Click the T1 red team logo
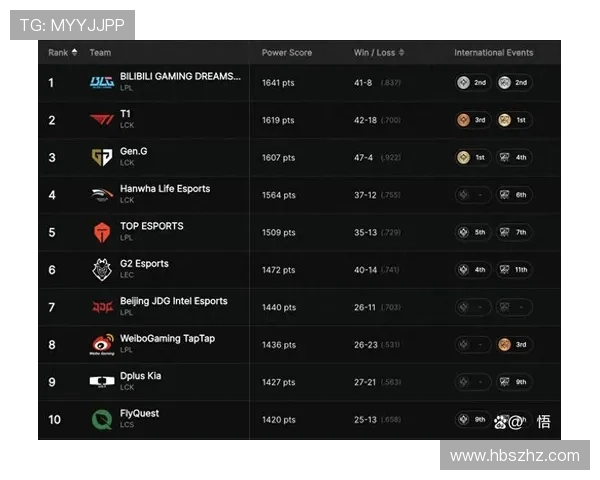Viewport: 600px width, 480px height. (x=102, y=120)
